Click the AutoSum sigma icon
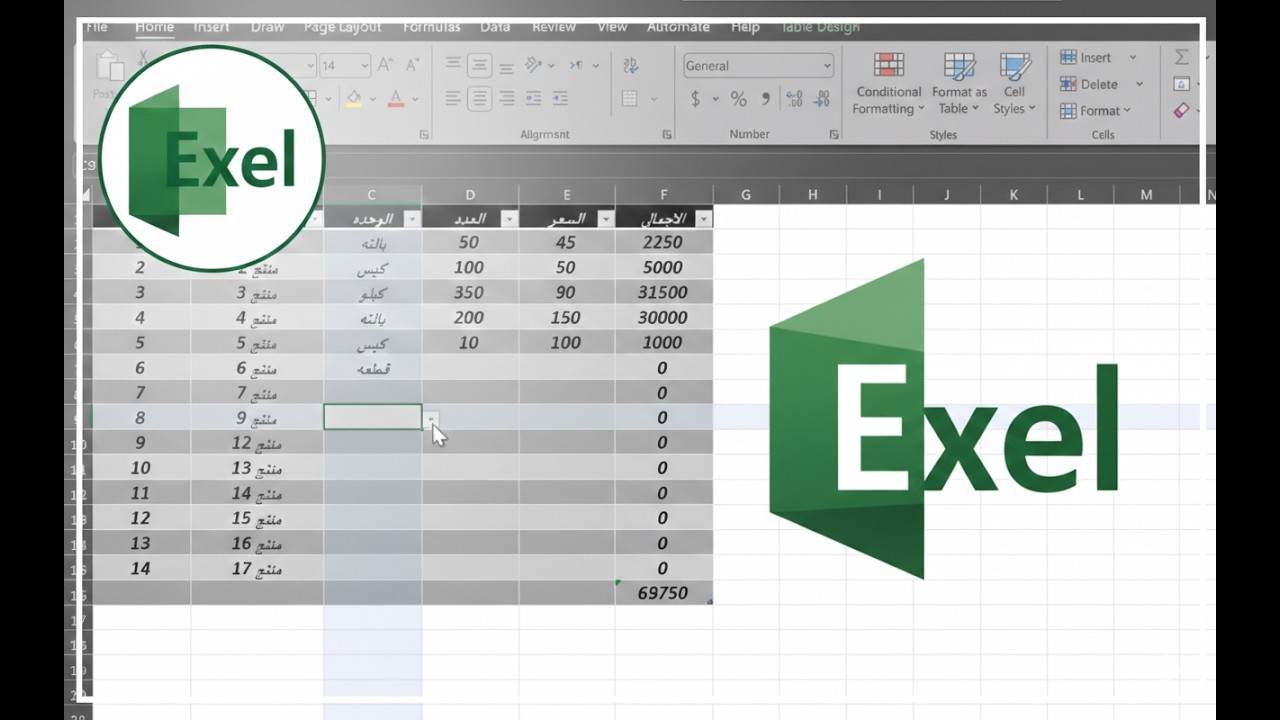The image size is (1280, 720). coord(1182,57)
